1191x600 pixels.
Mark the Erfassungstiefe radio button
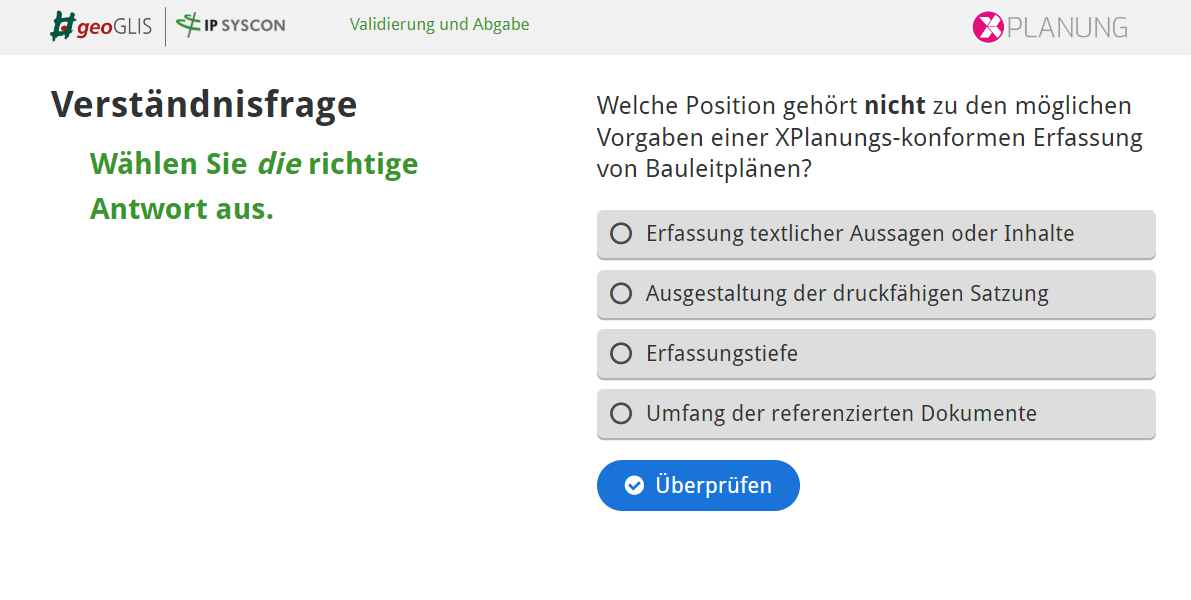[621, 354]
